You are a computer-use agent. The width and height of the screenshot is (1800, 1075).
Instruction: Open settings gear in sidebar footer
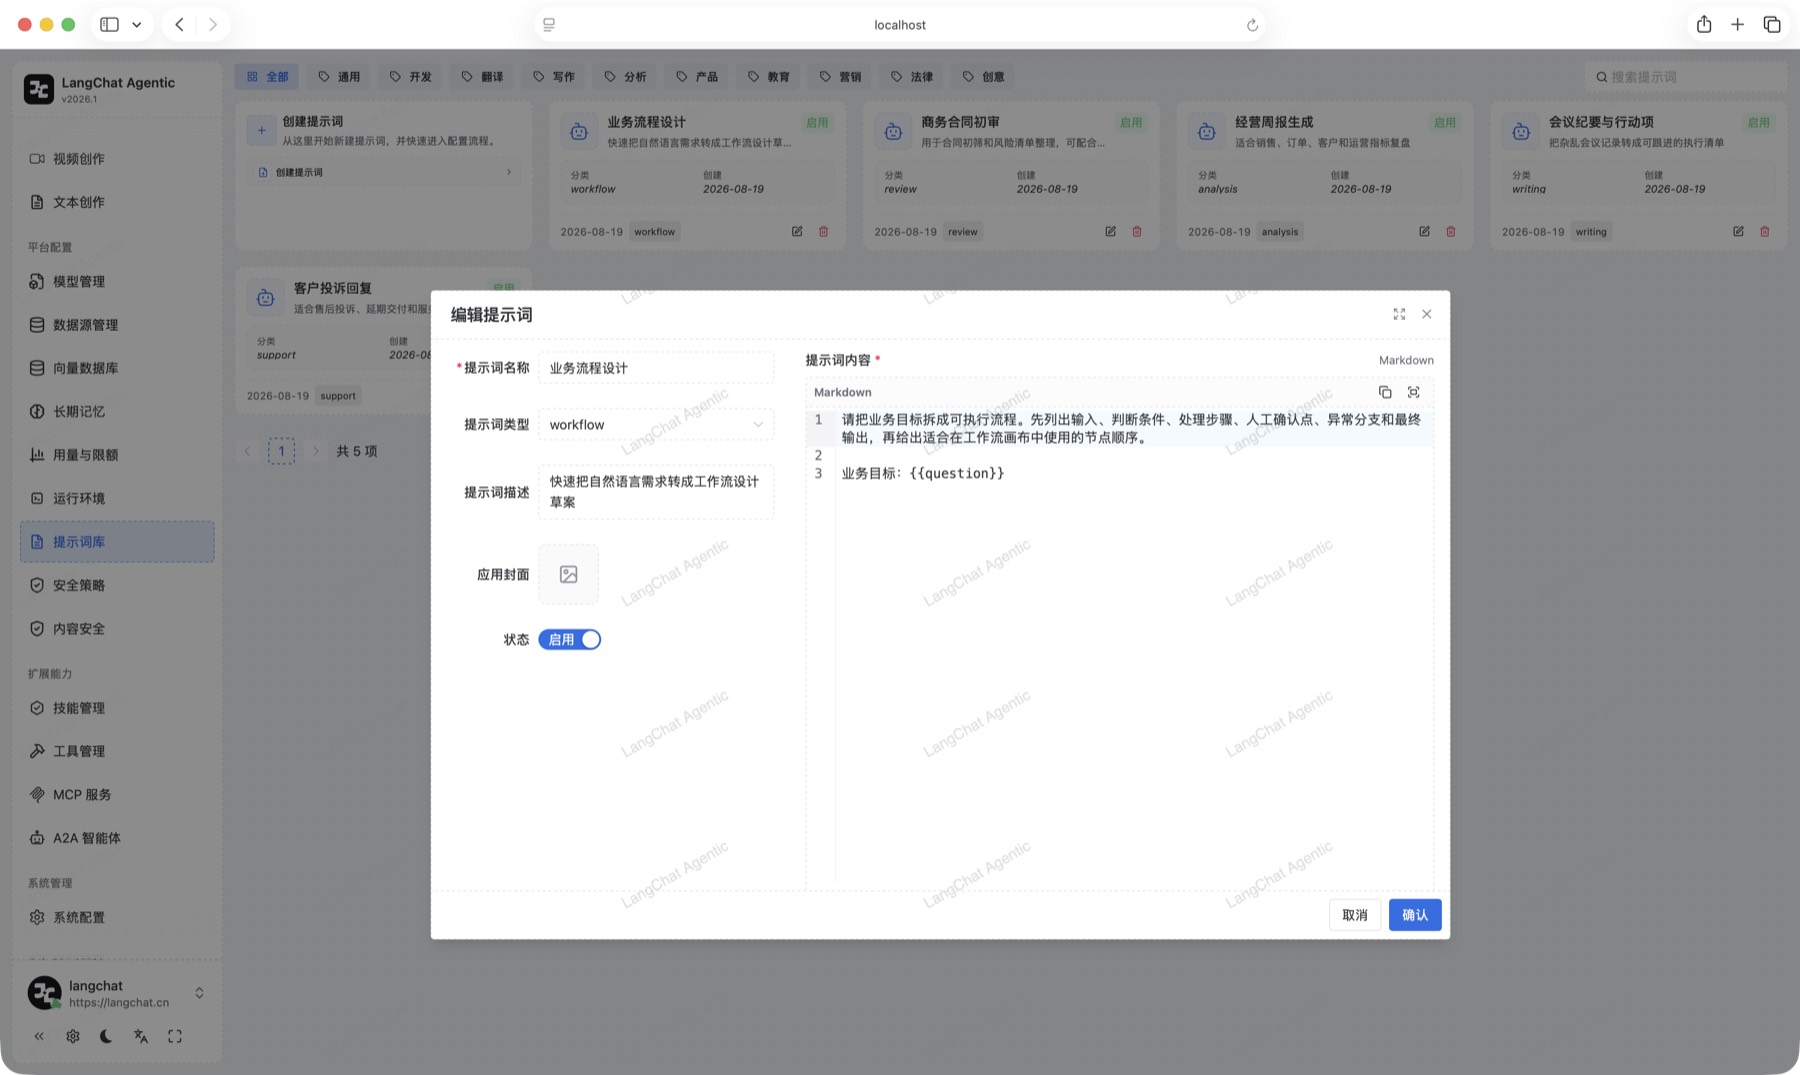click(73, 1036)
